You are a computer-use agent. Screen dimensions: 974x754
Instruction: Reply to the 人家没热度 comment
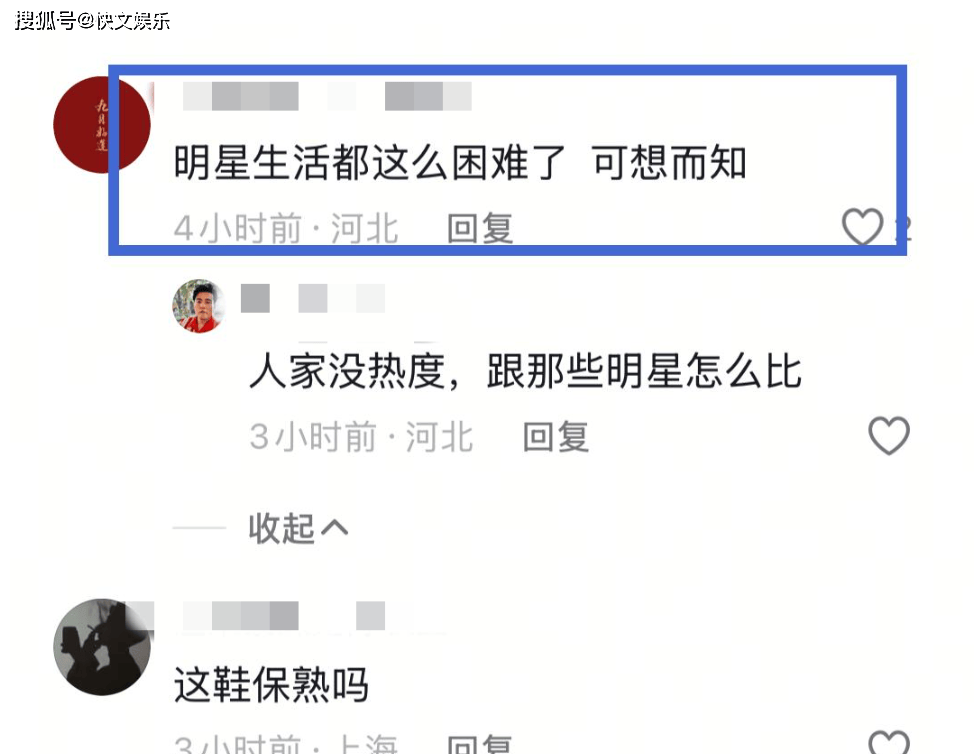click(x=555, y=437)
